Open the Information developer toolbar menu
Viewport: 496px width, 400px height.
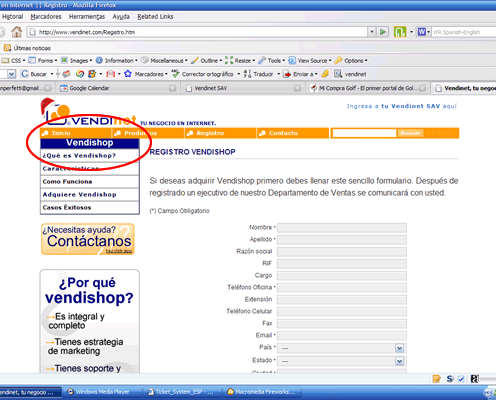click(x=117, y=61)
